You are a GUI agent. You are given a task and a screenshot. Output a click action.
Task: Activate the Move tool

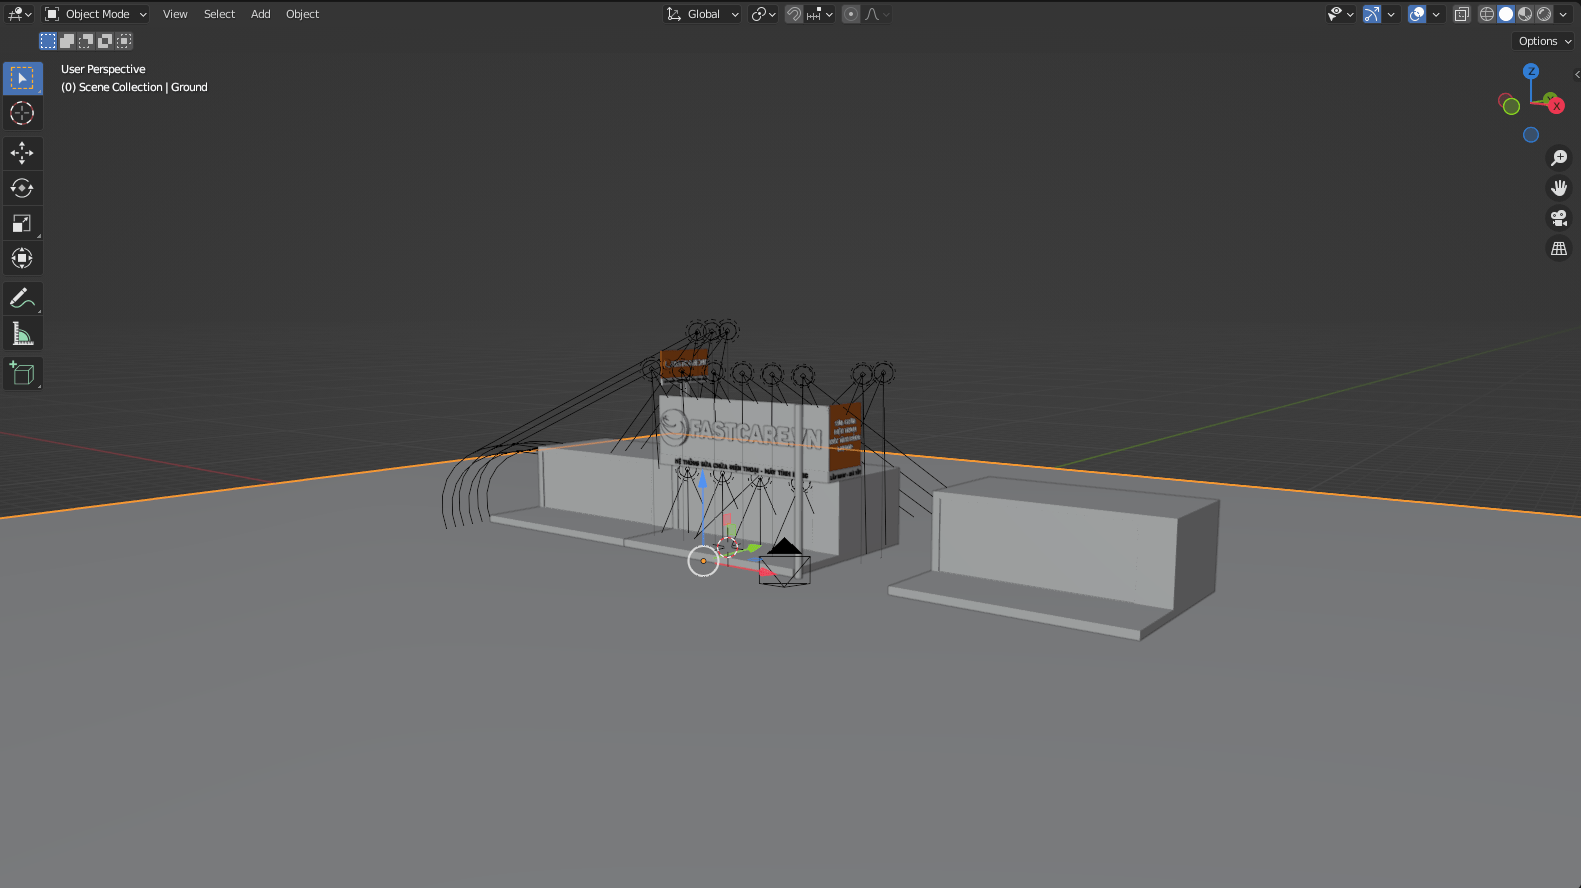[x=22, y=153]
